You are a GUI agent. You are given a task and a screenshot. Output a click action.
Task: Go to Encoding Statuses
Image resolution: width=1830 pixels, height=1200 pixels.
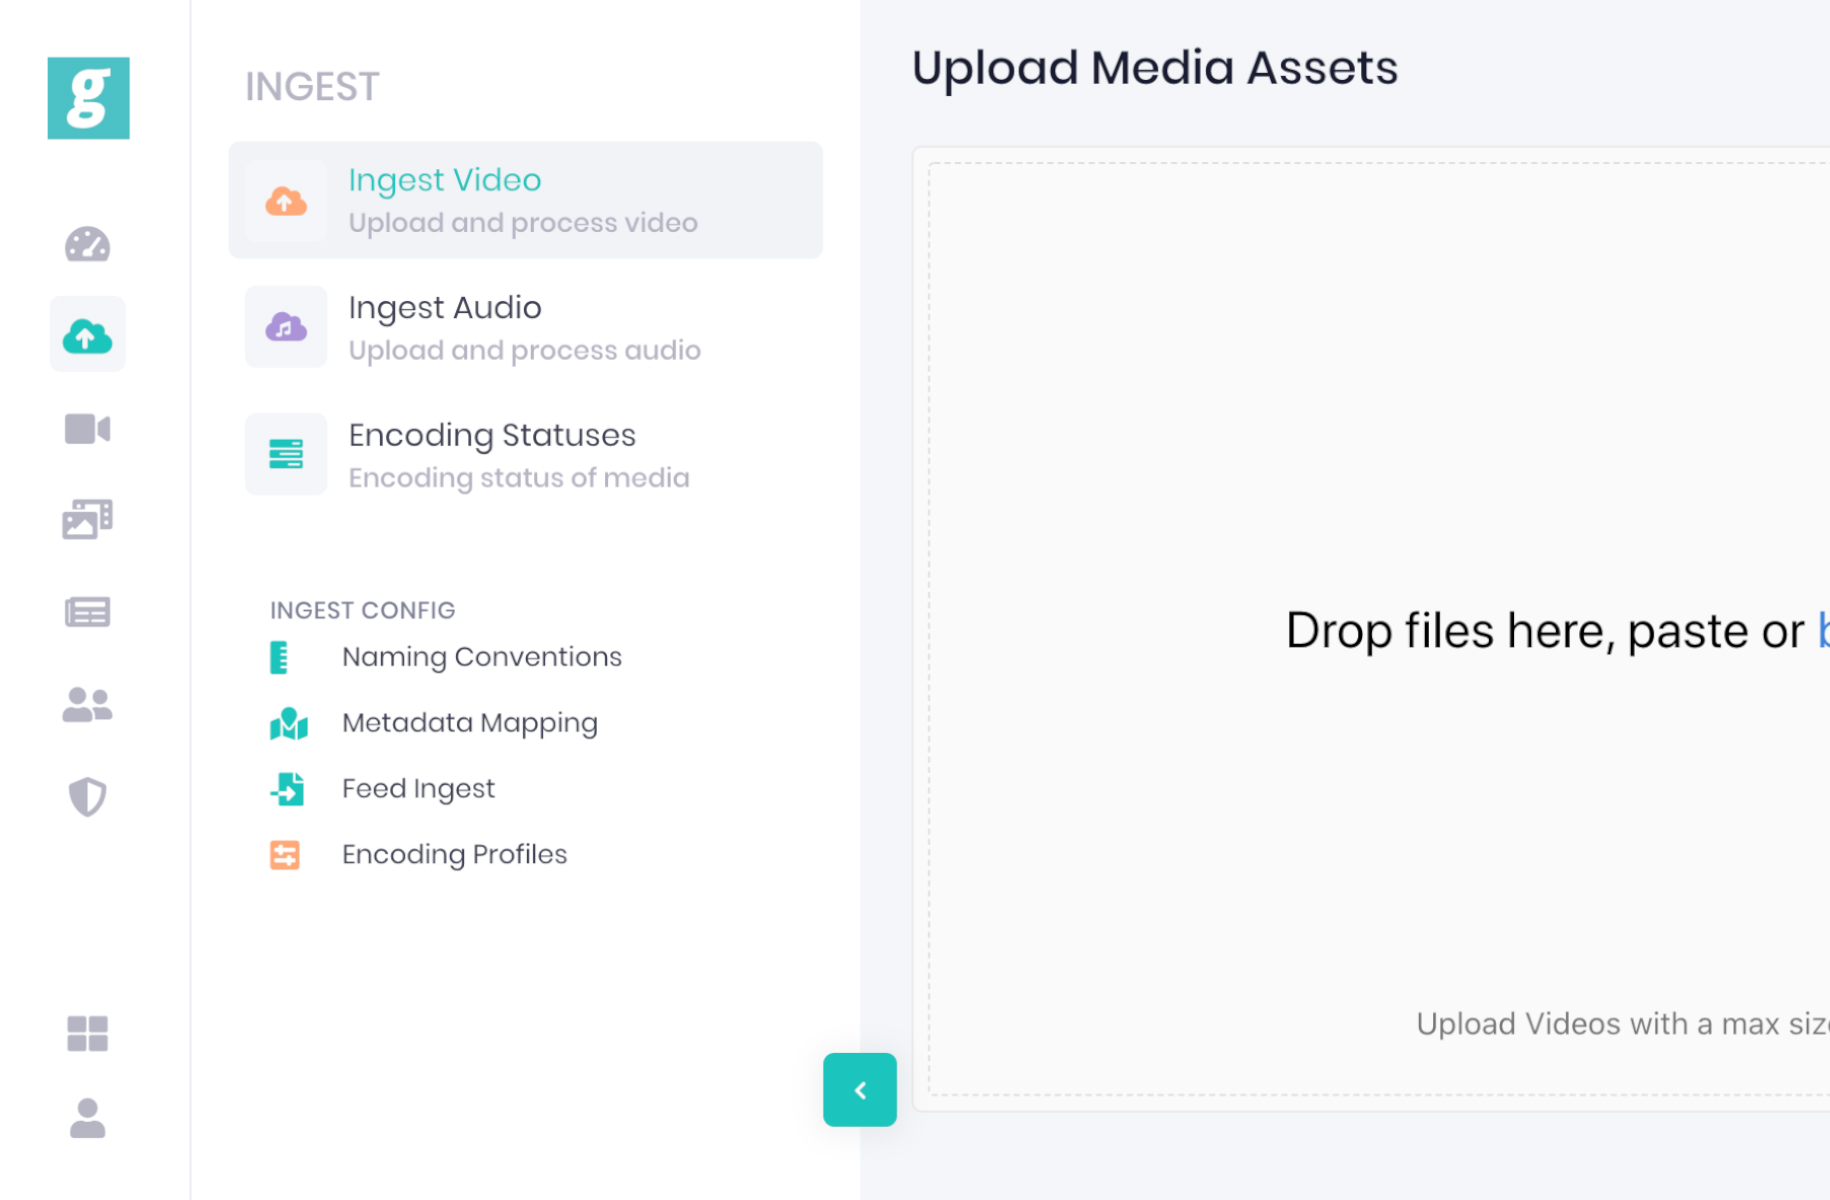click(x=526, y=455)
